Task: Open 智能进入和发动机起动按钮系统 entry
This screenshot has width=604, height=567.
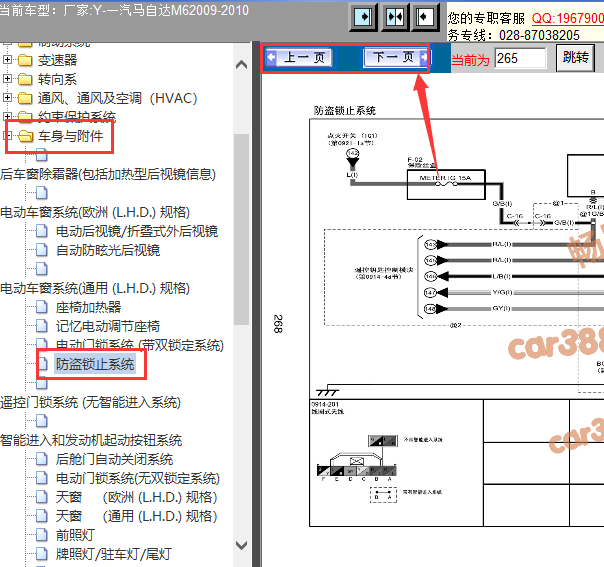Action: point(91,440)
